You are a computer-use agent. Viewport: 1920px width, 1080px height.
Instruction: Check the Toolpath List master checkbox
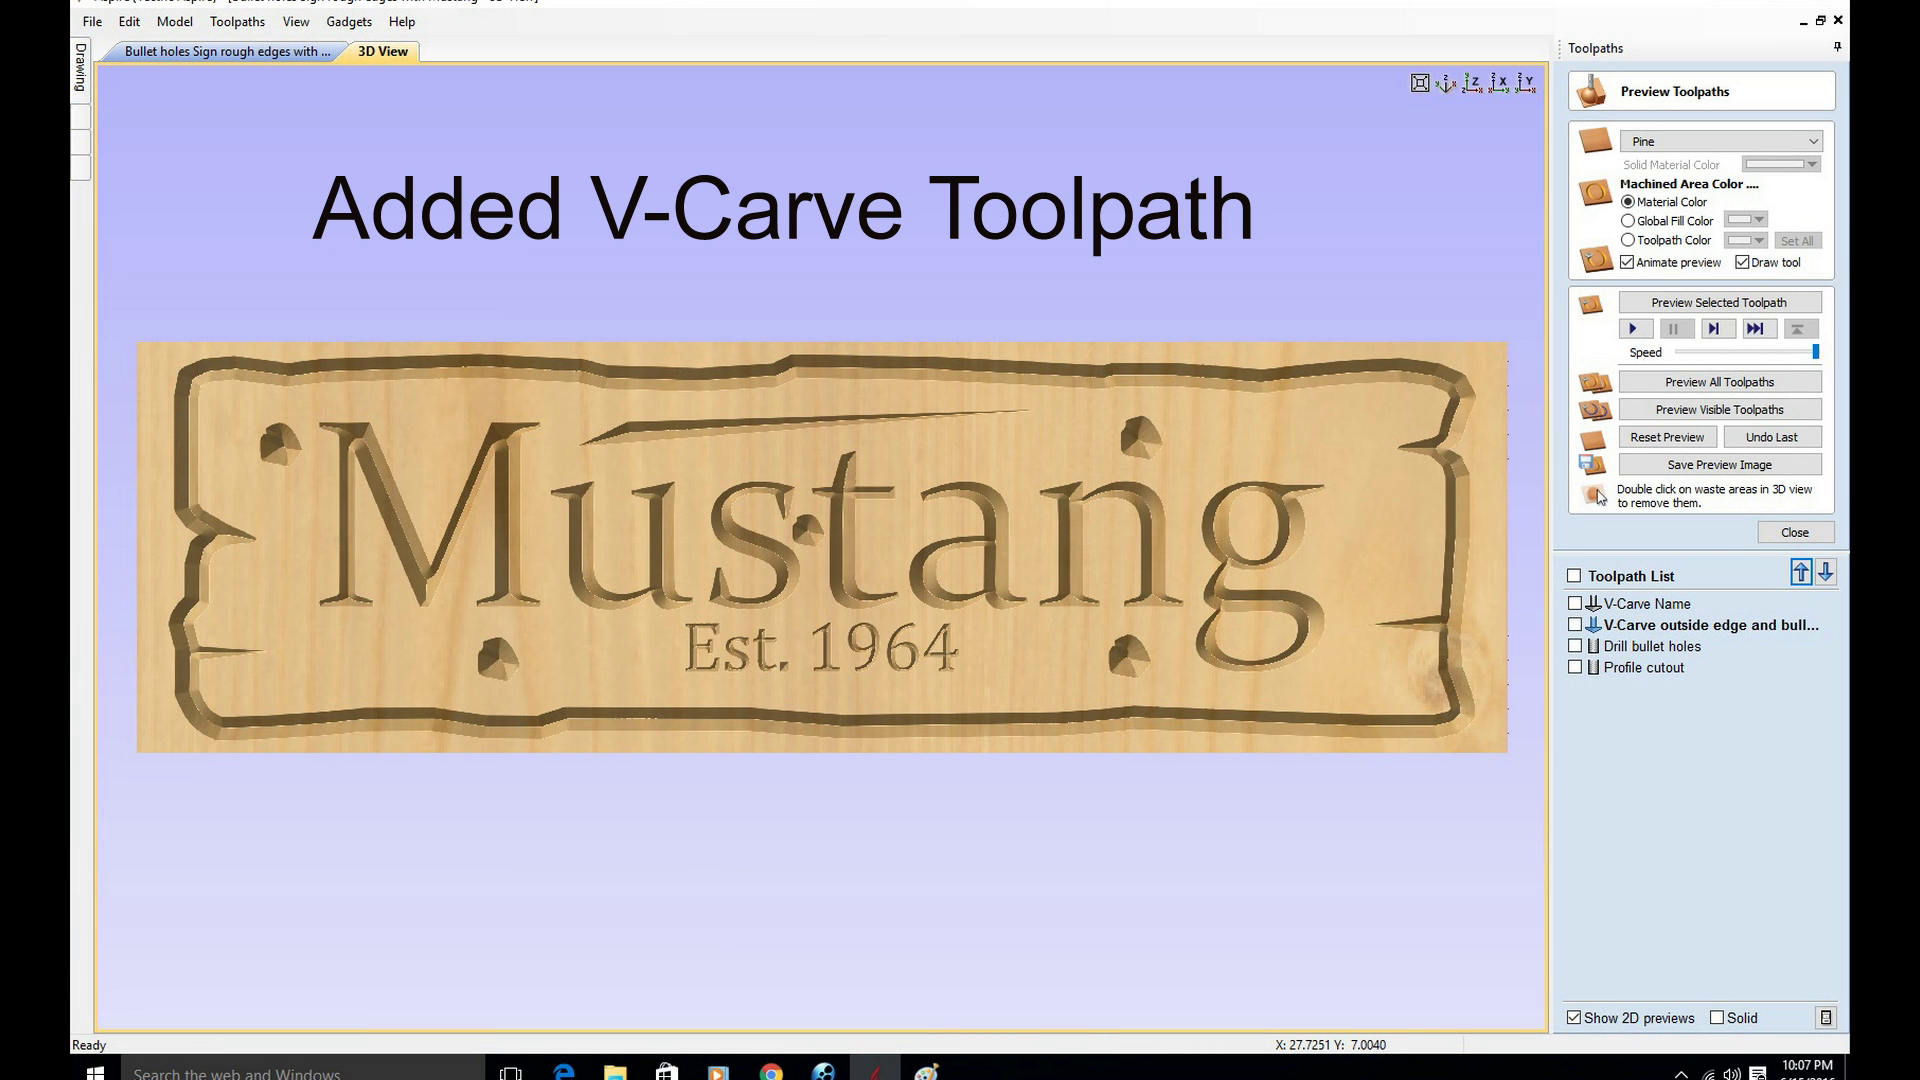point(1574,576)
